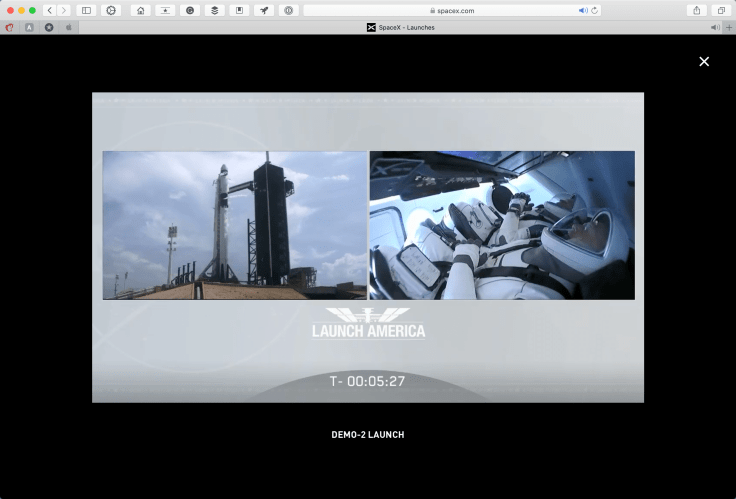
Task: Click the bookmark page extension icon
Action: point(239,10)
